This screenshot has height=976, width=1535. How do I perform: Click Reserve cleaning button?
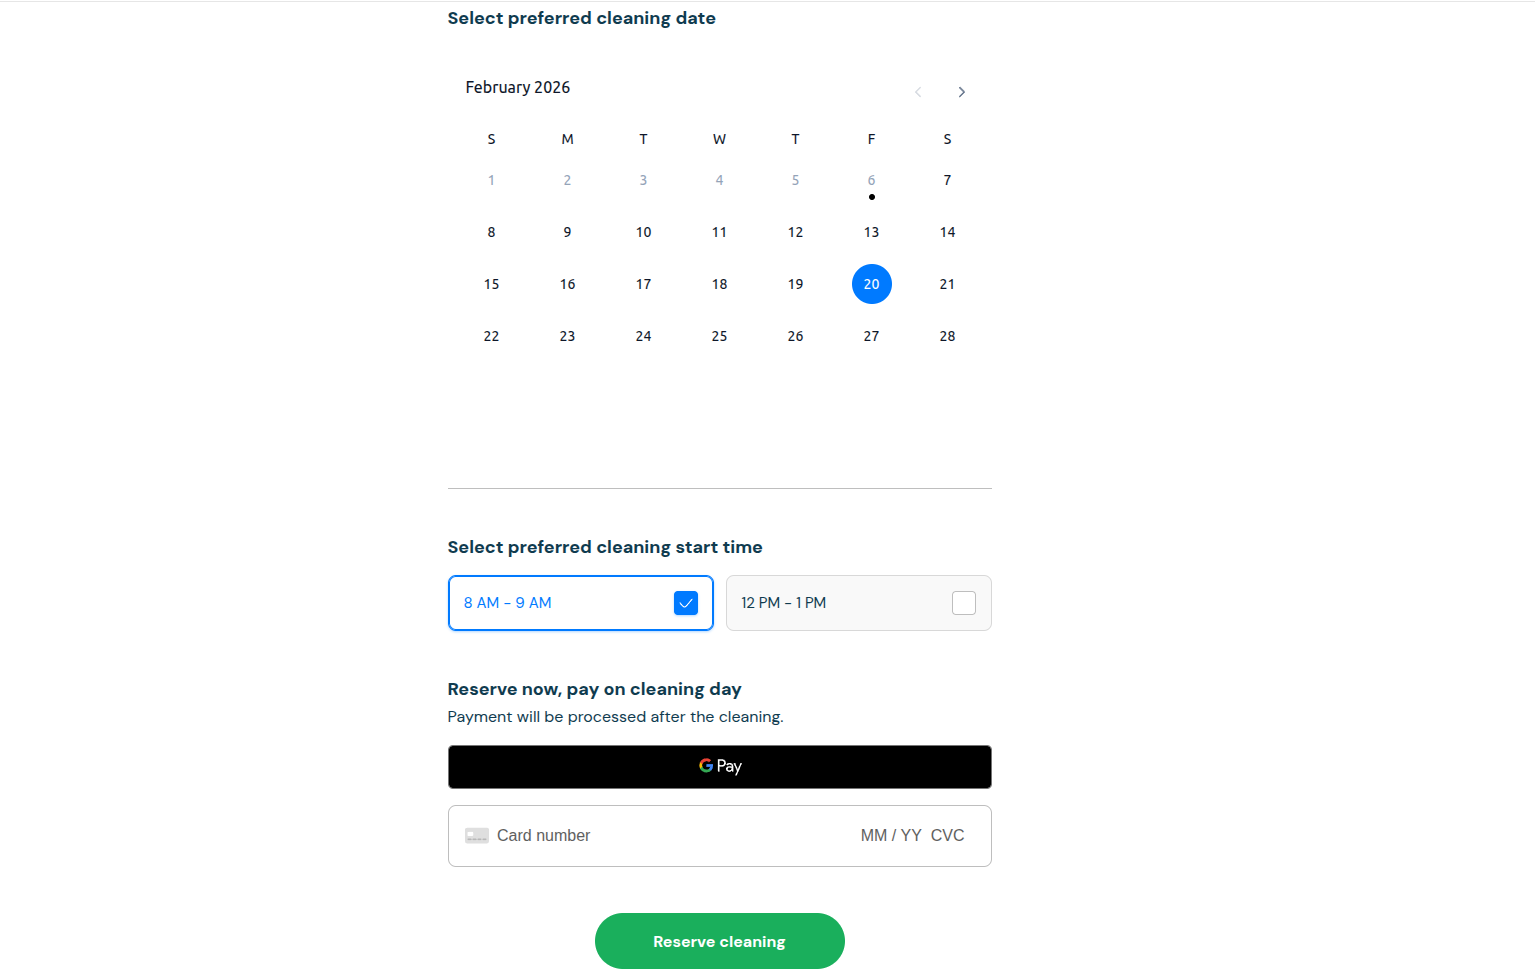pos(719,941)
